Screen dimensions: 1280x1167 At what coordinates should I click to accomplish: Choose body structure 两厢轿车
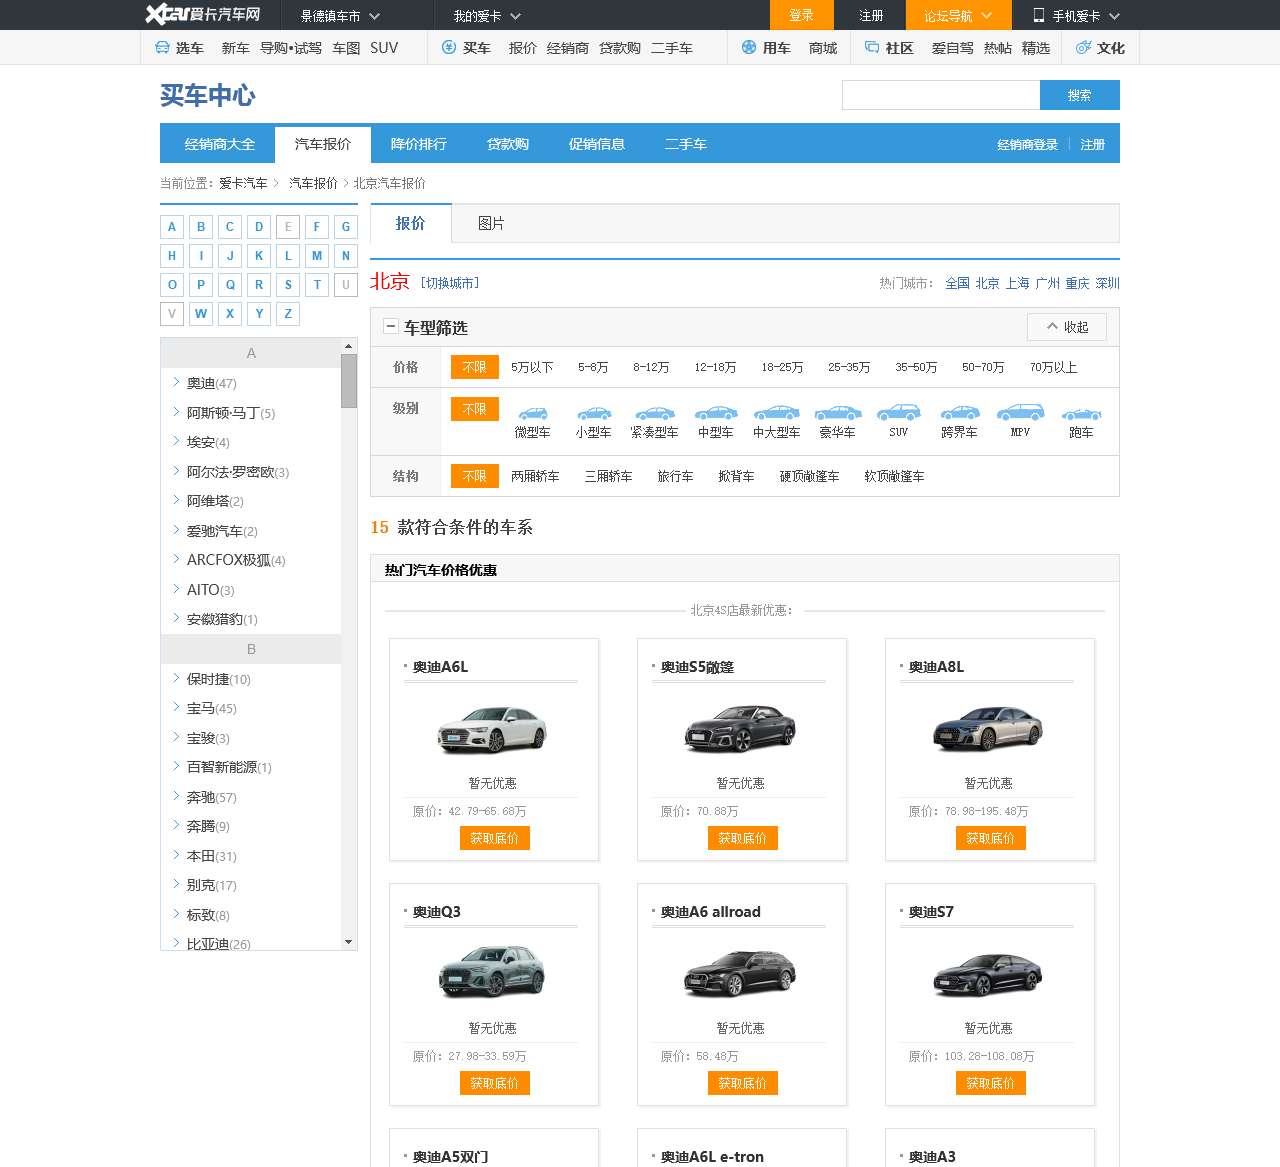tap(535, 477)
